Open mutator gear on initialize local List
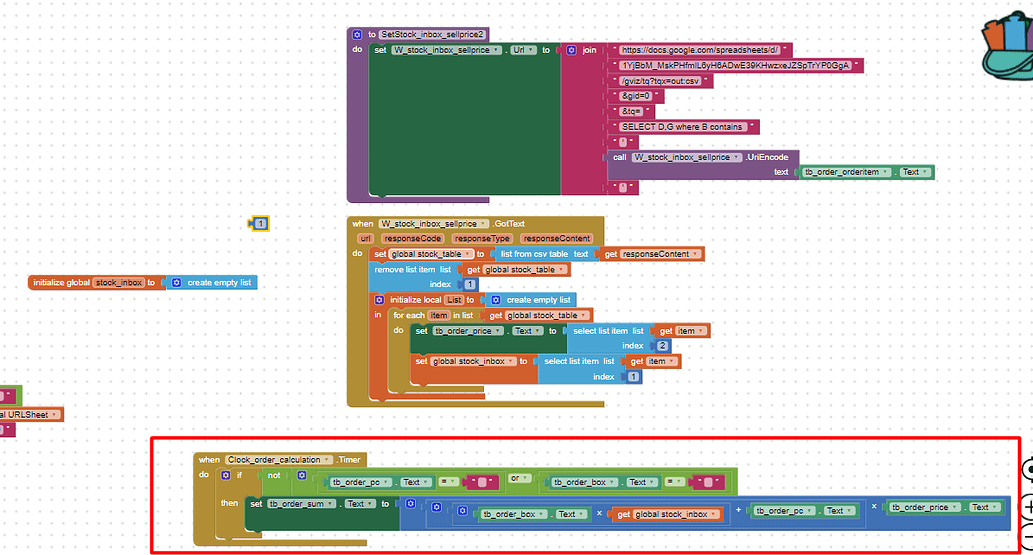 click(x=379, y=300)
